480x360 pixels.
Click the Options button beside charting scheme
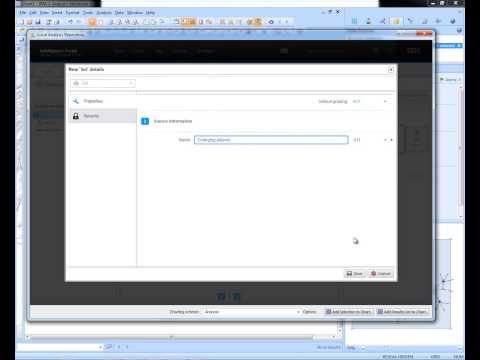point(310,312)
